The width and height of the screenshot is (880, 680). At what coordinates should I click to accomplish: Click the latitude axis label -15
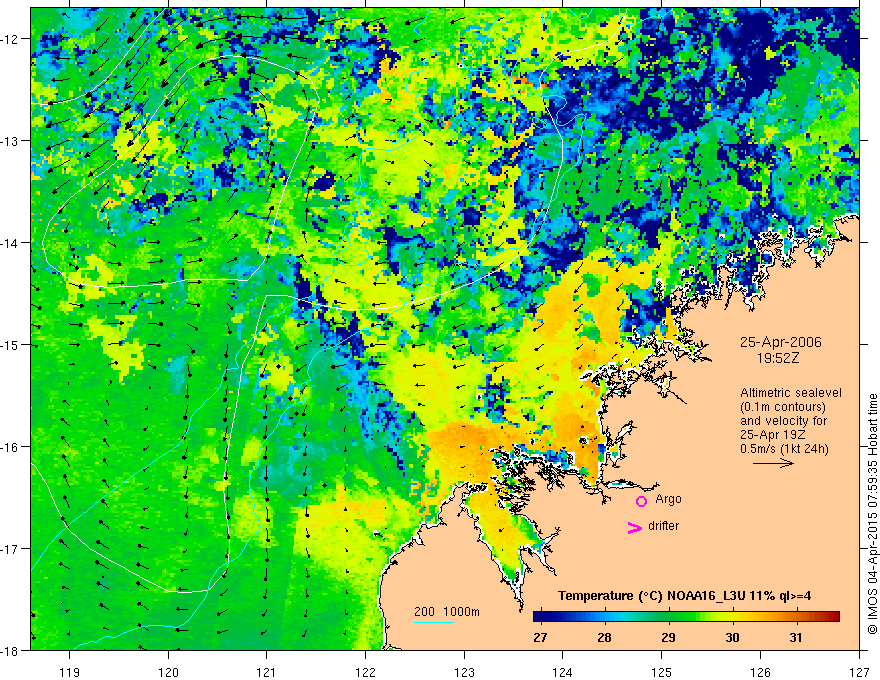coord(11,345)
